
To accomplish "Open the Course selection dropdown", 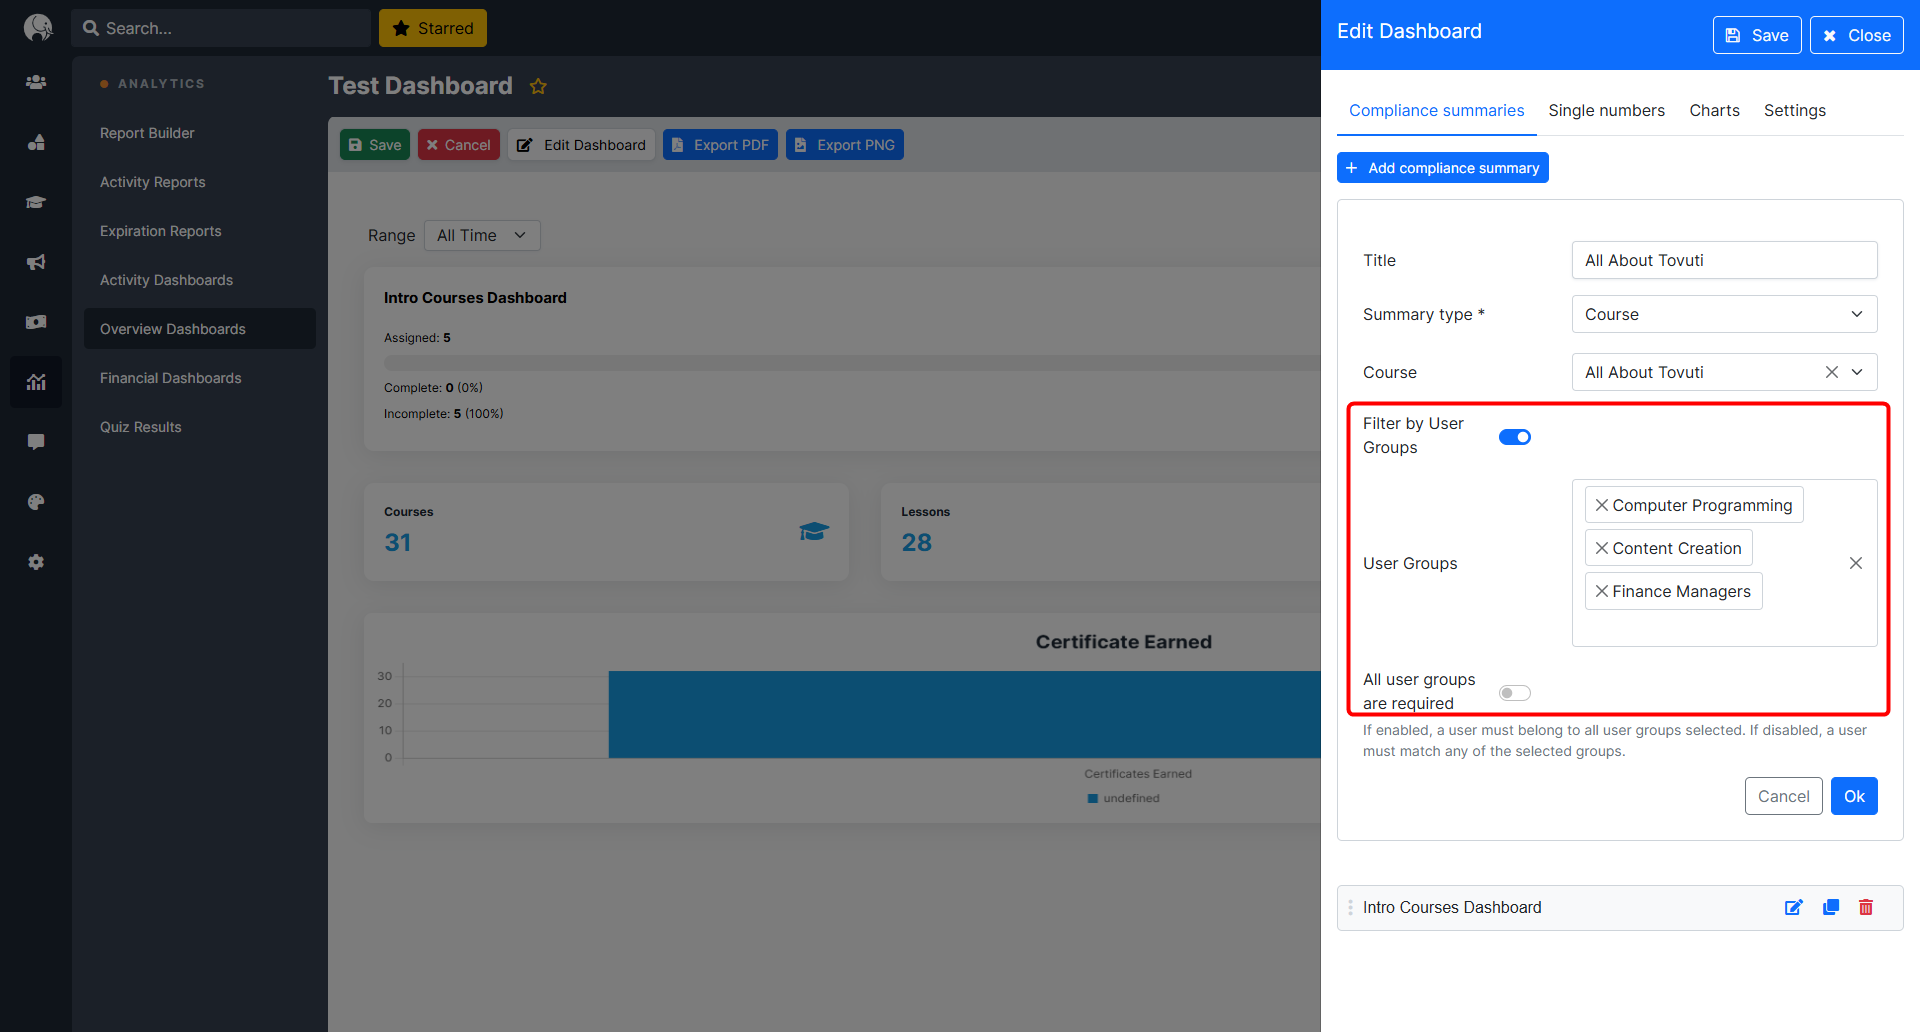I will click(x=1856, y=372).
